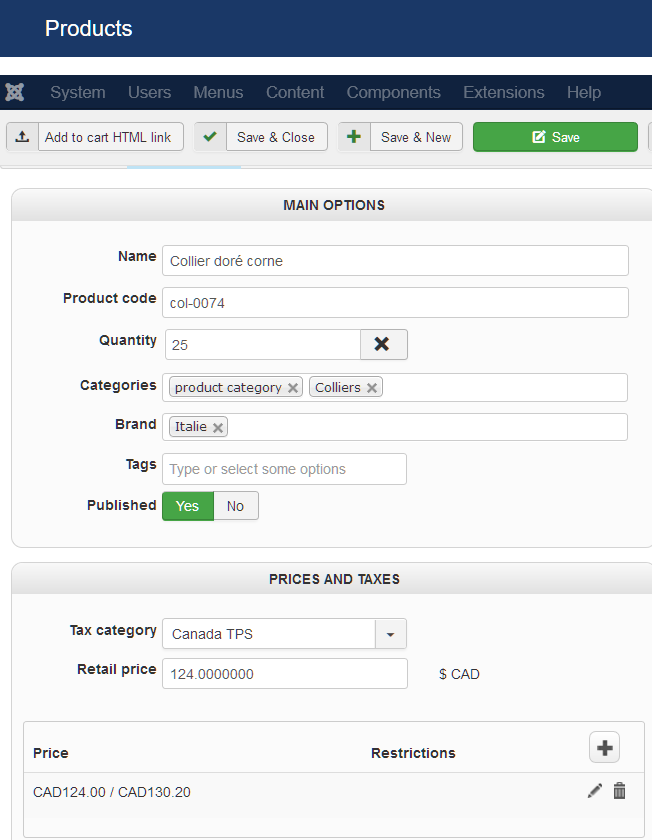Remove the 'product category' tag
Screen dimensions: 652x840
click(293, 388)
